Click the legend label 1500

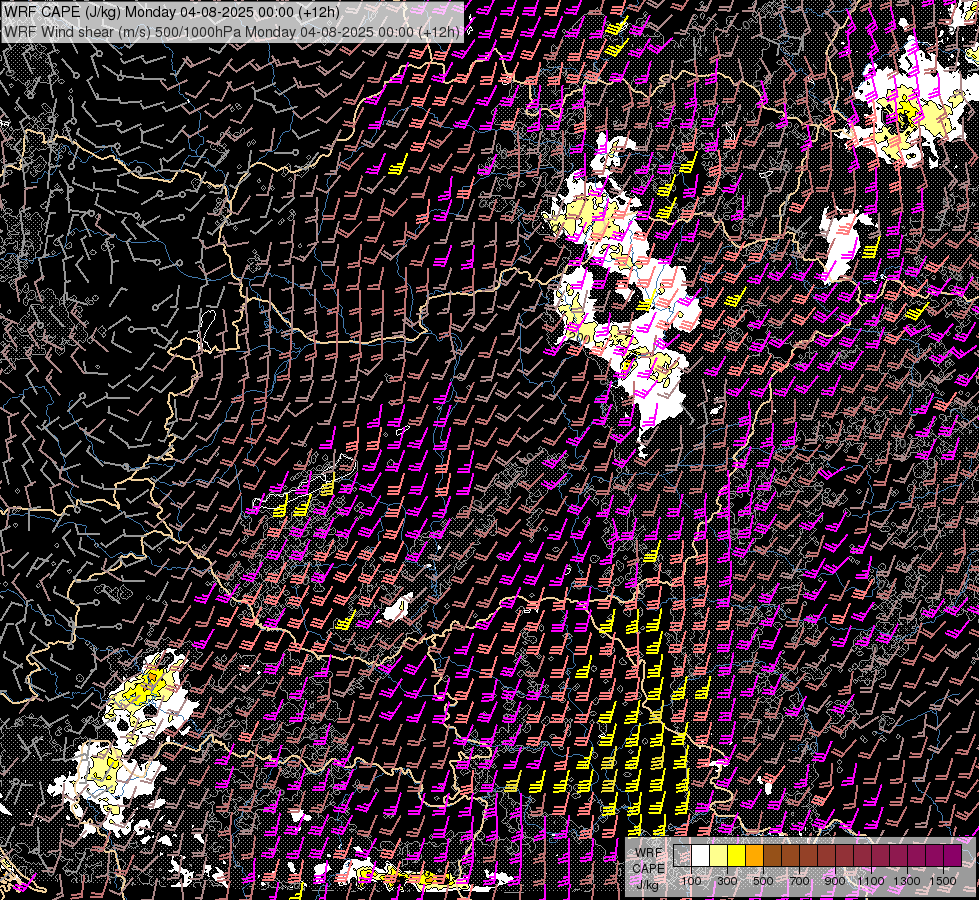coord(943,881)
